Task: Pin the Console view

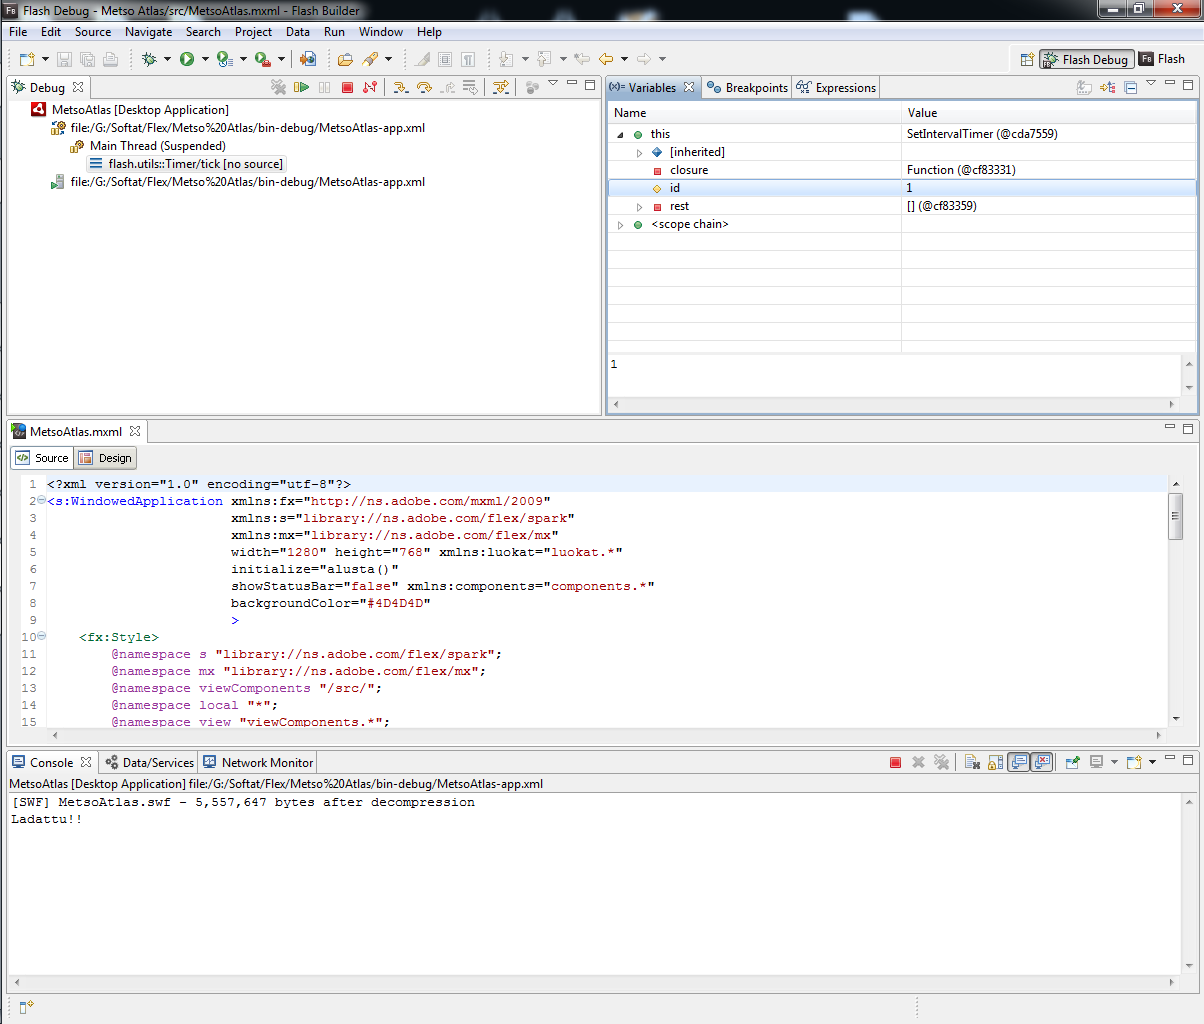Action: [1072, 762]
